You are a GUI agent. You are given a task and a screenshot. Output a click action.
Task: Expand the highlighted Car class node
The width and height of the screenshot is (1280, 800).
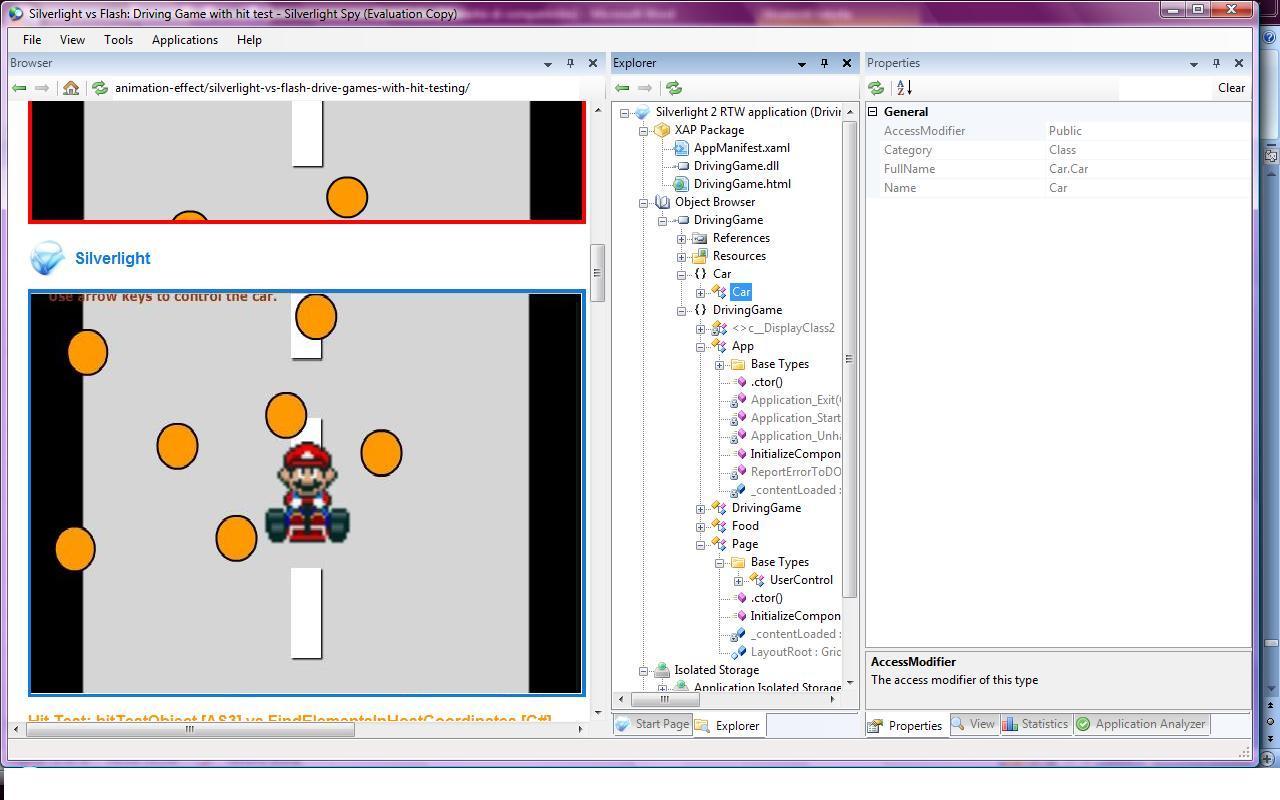pyautogui.click(x=701, y=292)
